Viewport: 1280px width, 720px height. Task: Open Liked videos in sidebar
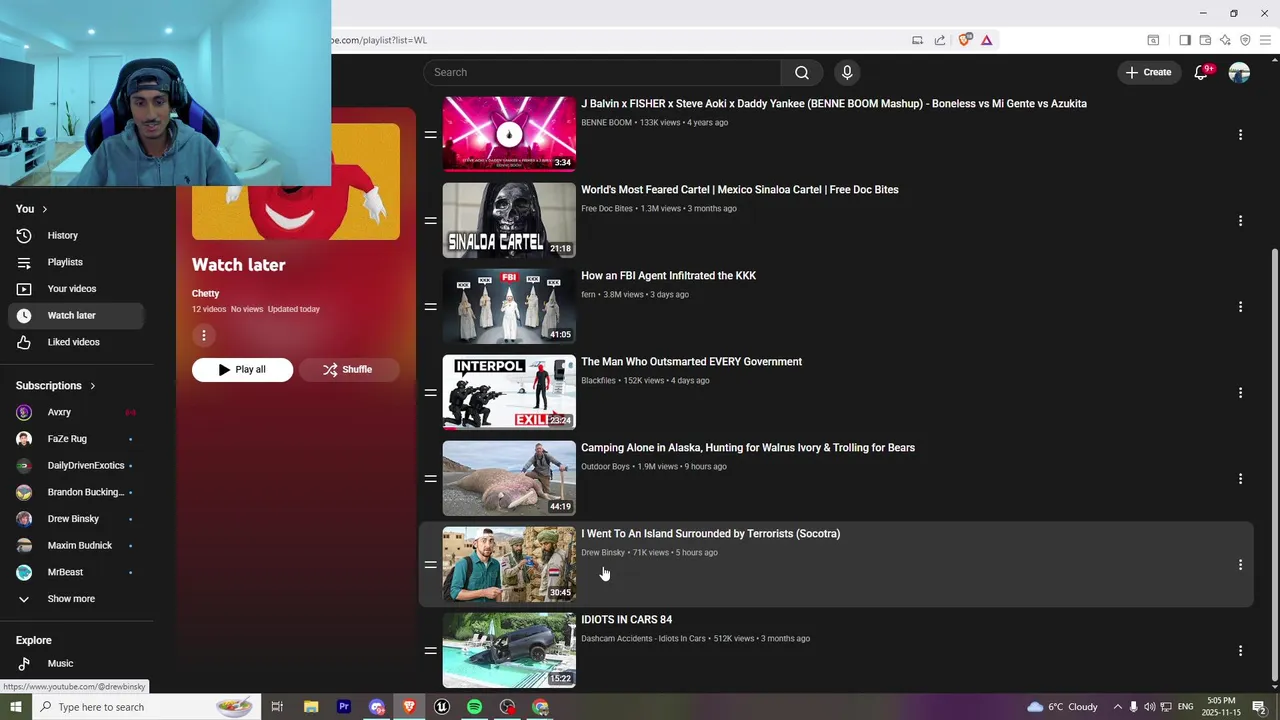[76, 342]
